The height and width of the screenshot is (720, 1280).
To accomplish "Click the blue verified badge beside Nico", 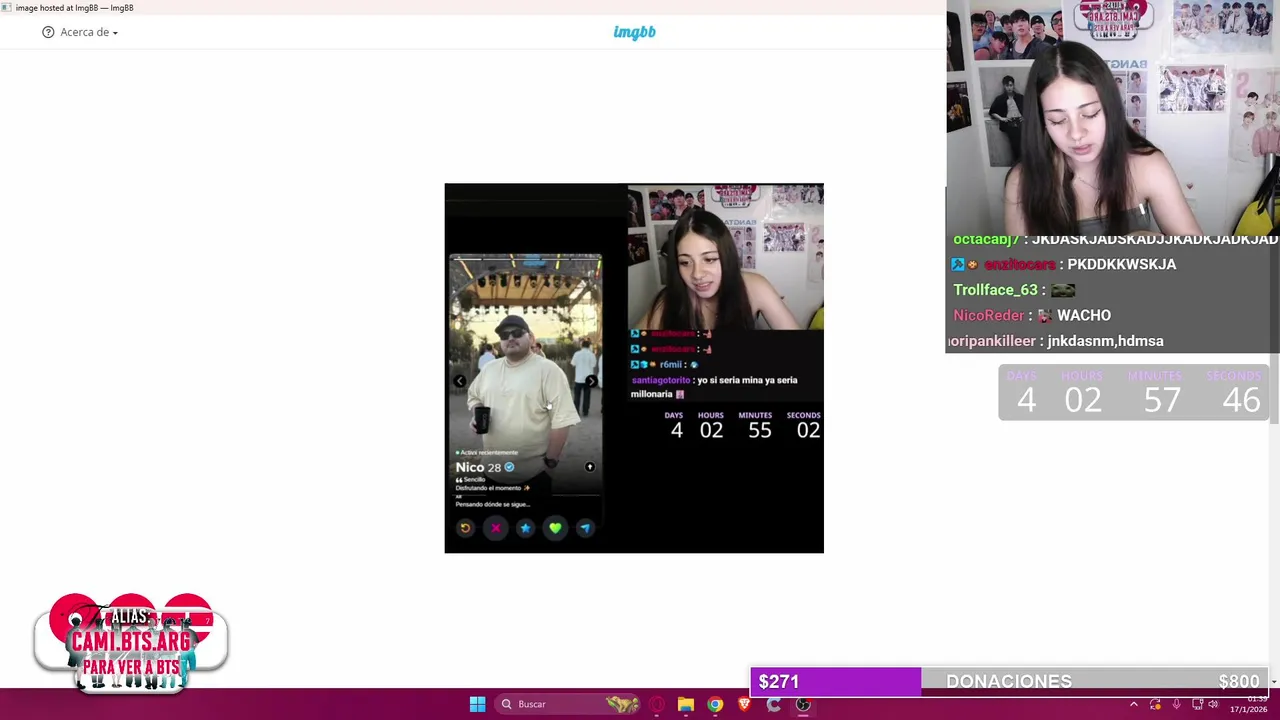I will (509, 467).
